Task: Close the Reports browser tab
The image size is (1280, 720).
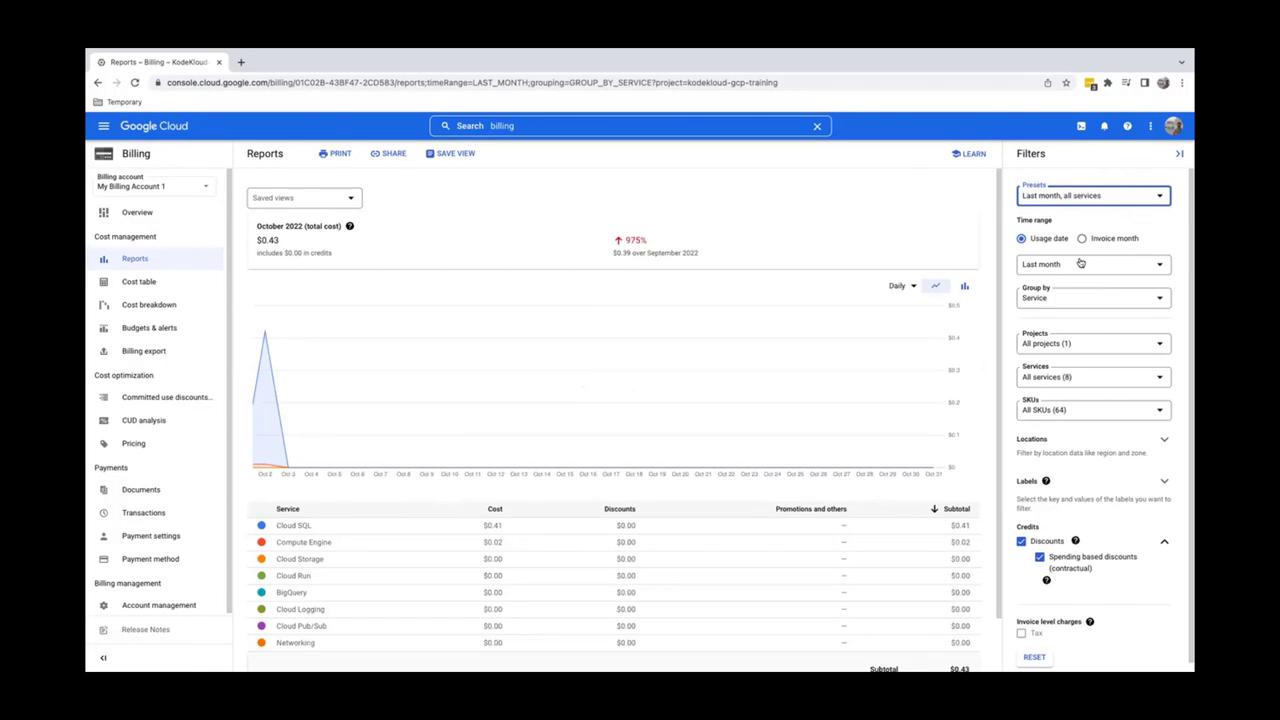Action: [x=219, y=62]
